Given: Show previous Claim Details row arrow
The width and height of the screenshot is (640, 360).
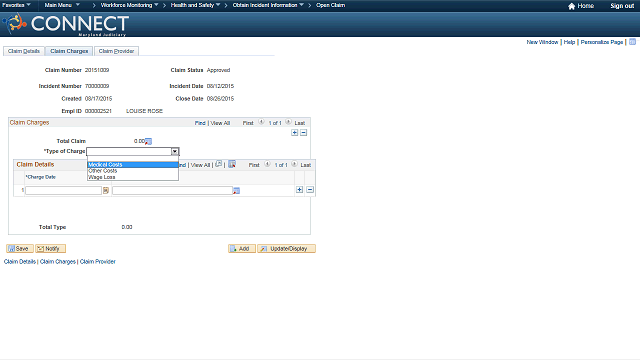Looking at the screenshot, I should coord(267,164).
